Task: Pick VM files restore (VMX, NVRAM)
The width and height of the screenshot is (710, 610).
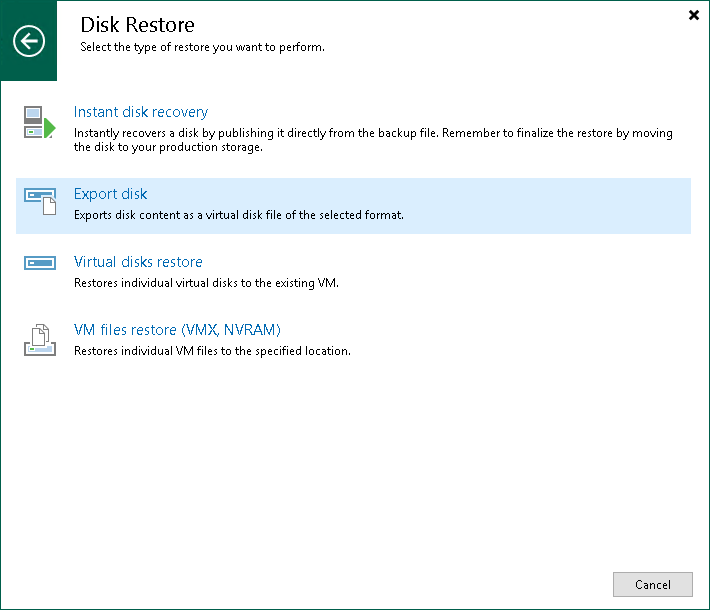Action: pos(177,330)
